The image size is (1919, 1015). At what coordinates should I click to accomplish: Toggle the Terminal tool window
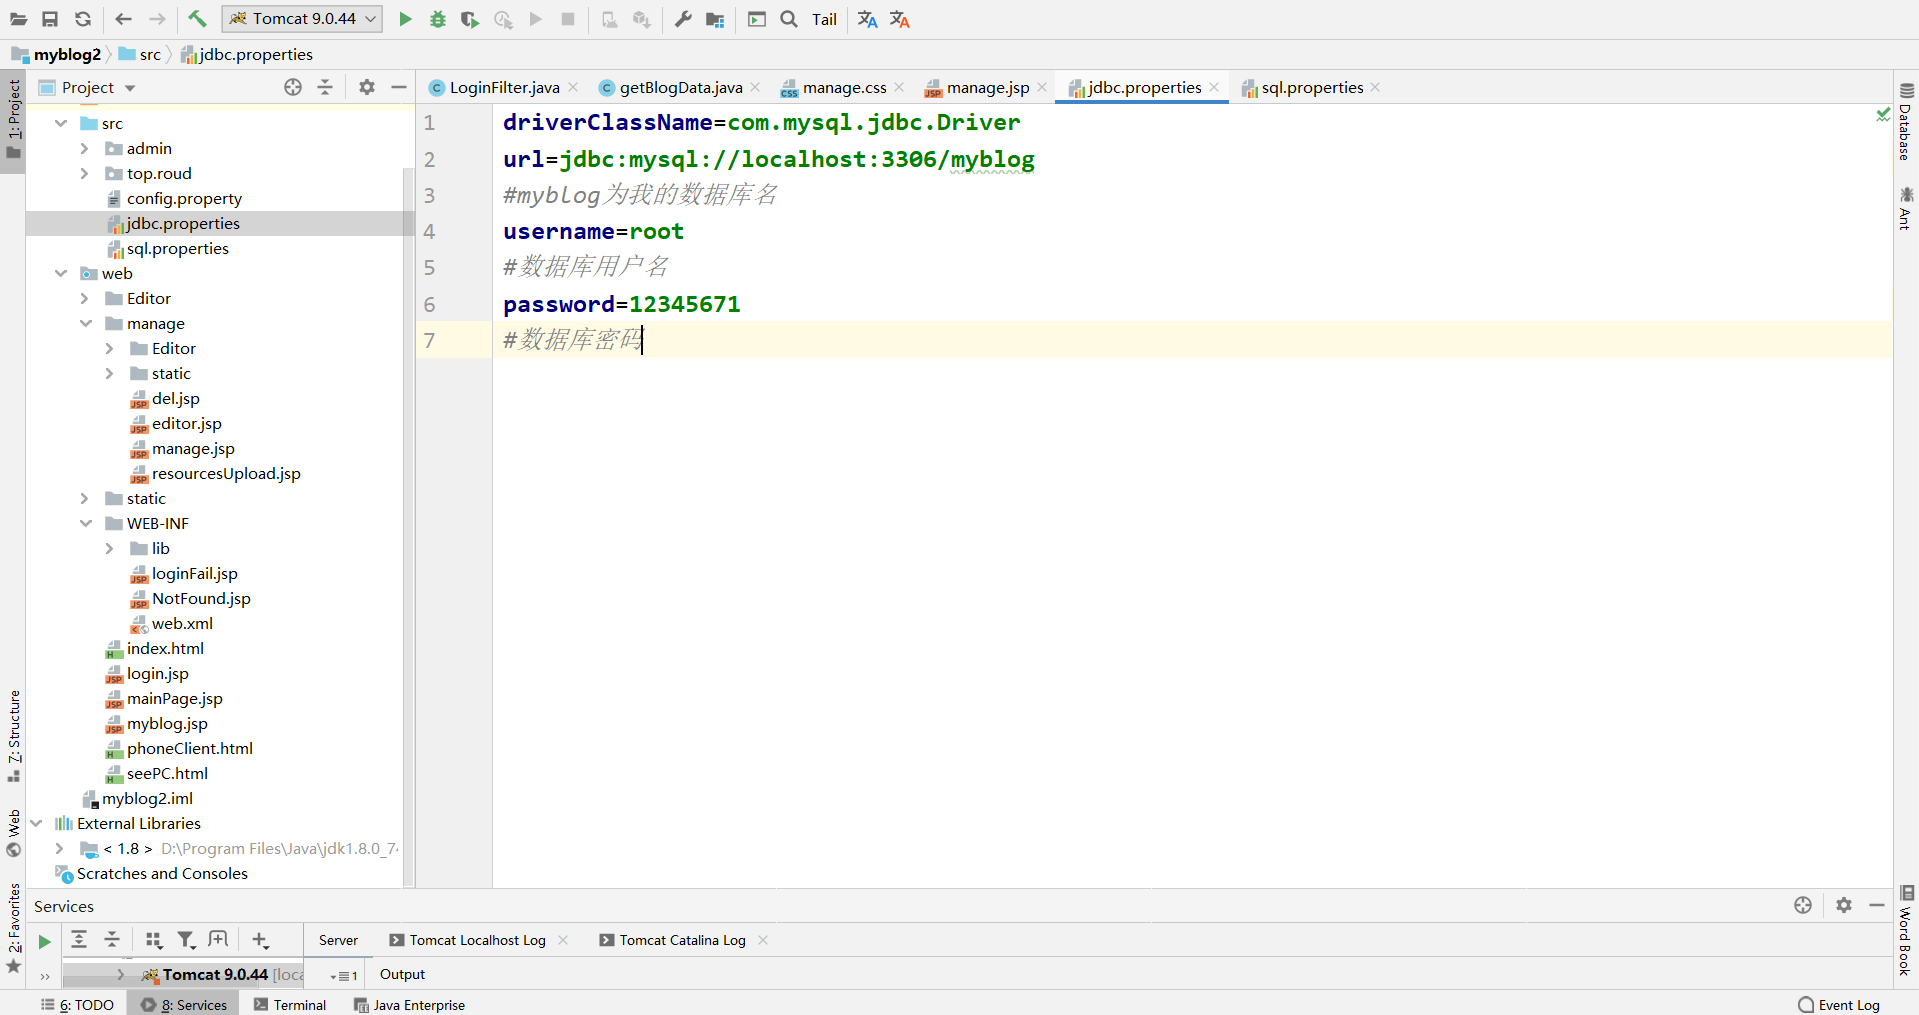[x=290, y=1005]
